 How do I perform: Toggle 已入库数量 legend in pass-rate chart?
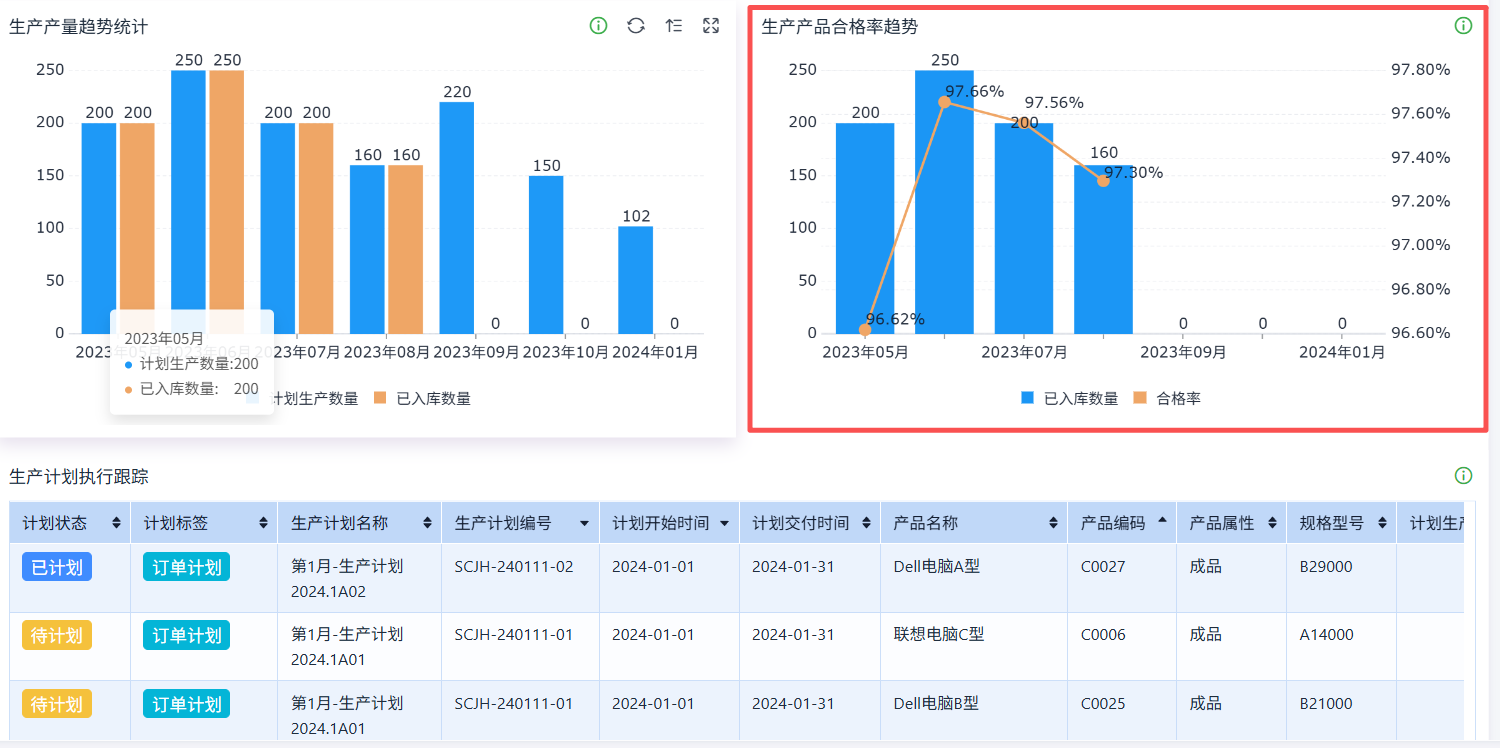[x=1069, y=398]
